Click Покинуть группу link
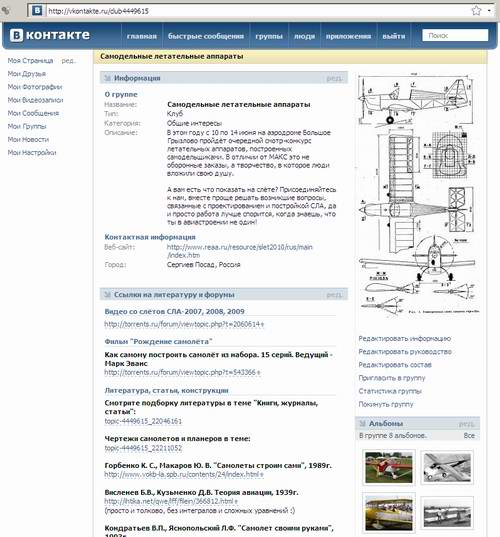Screen dimensions: 500x537 [386, 404]
